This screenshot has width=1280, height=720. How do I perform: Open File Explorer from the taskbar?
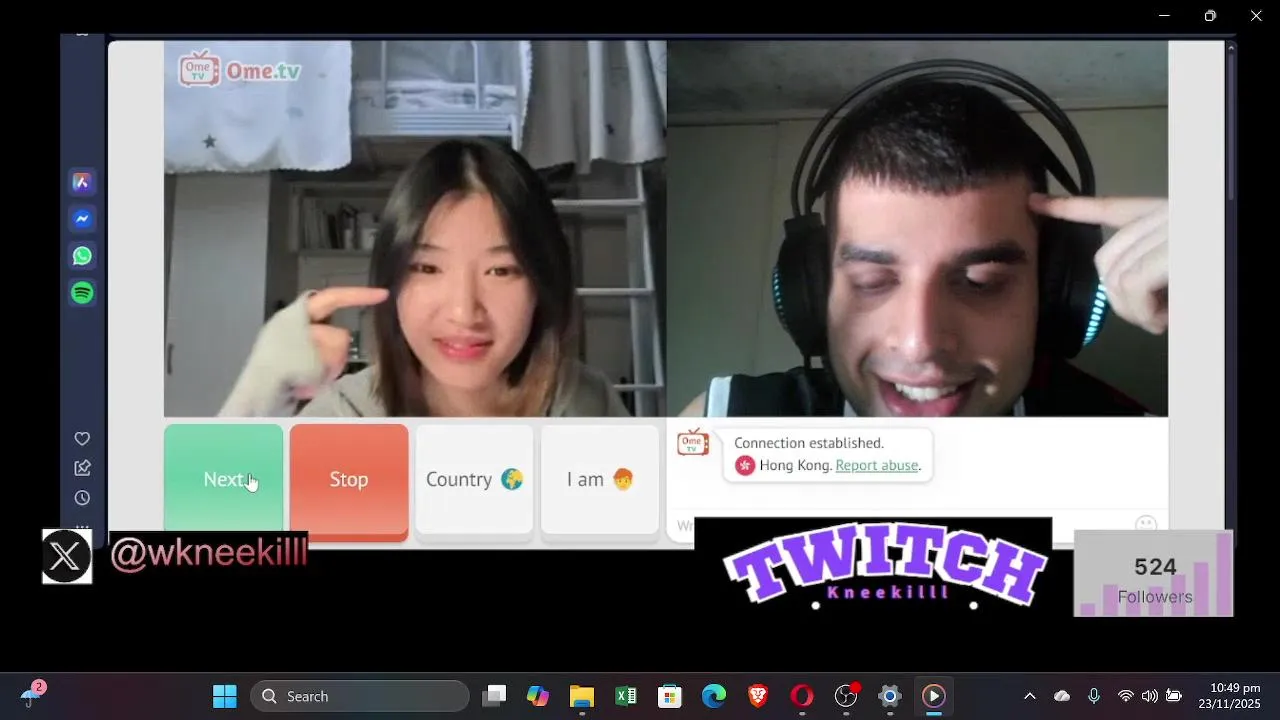coord(582,696)
